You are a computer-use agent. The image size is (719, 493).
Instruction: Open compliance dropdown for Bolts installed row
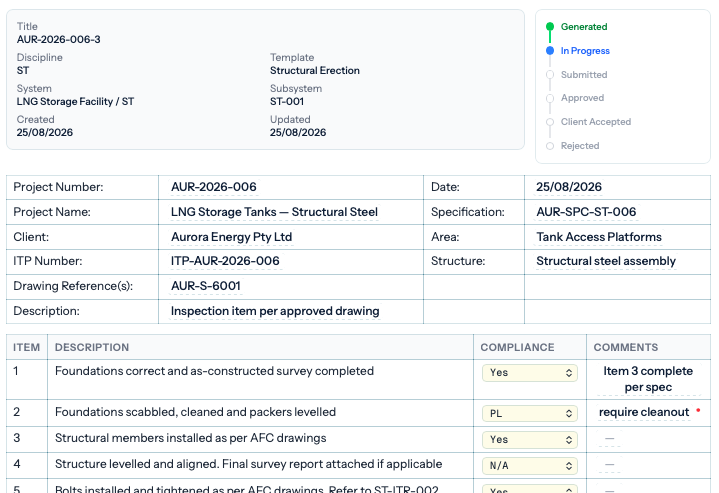point(530,489)
